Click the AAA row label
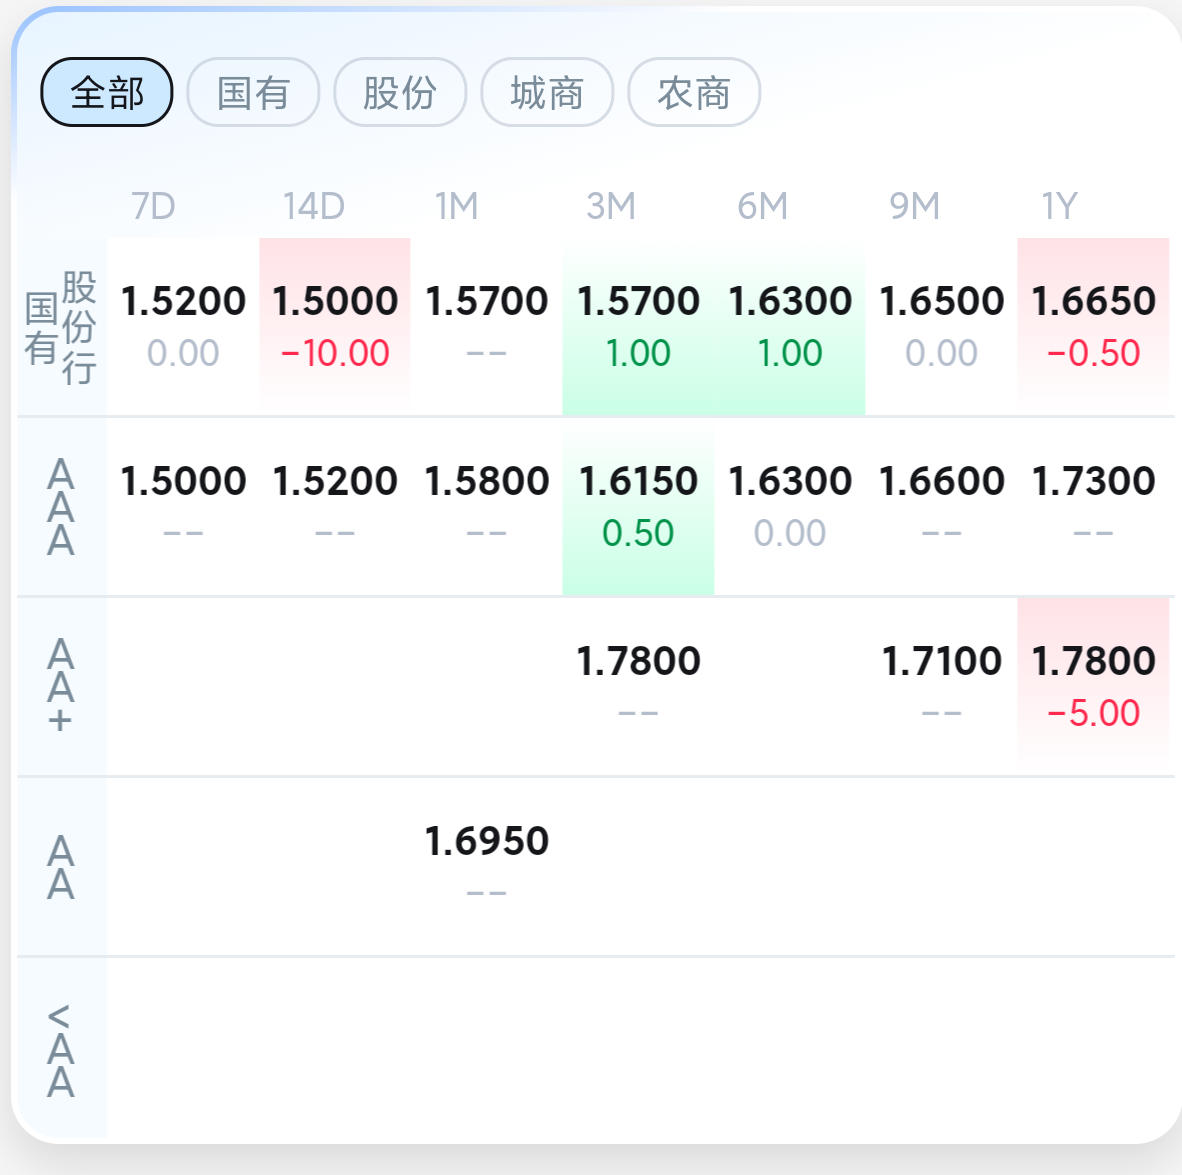 pyautogui.click(x=61, y=506)
